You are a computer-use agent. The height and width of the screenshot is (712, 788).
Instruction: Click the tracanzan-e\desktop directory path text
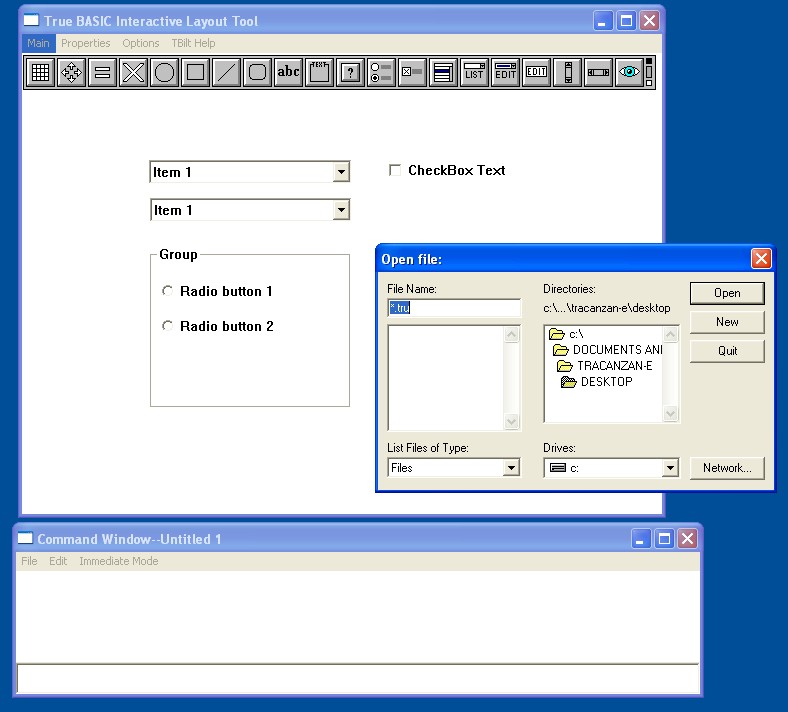[x=607, y=308]
